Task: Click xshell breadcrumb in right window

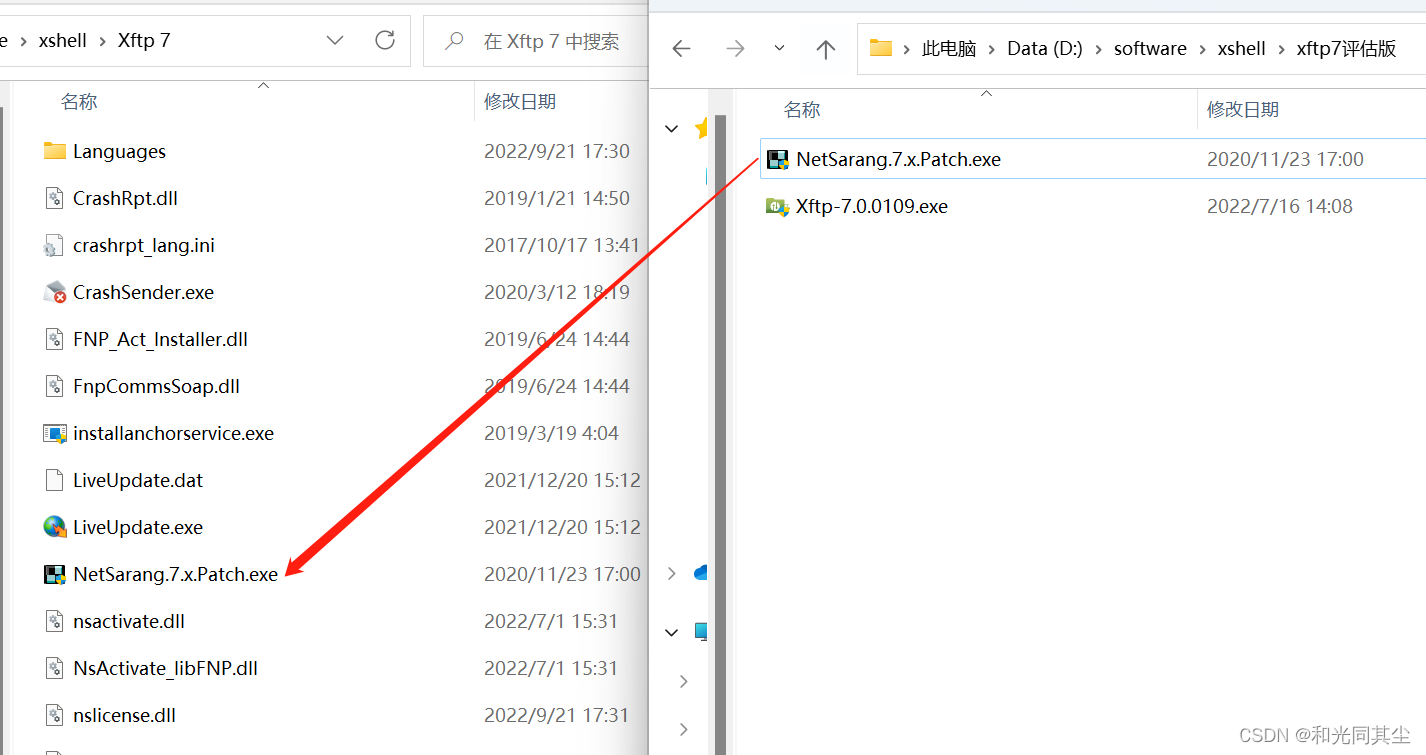Action: pyautogui.click(x=1242, y=48)
